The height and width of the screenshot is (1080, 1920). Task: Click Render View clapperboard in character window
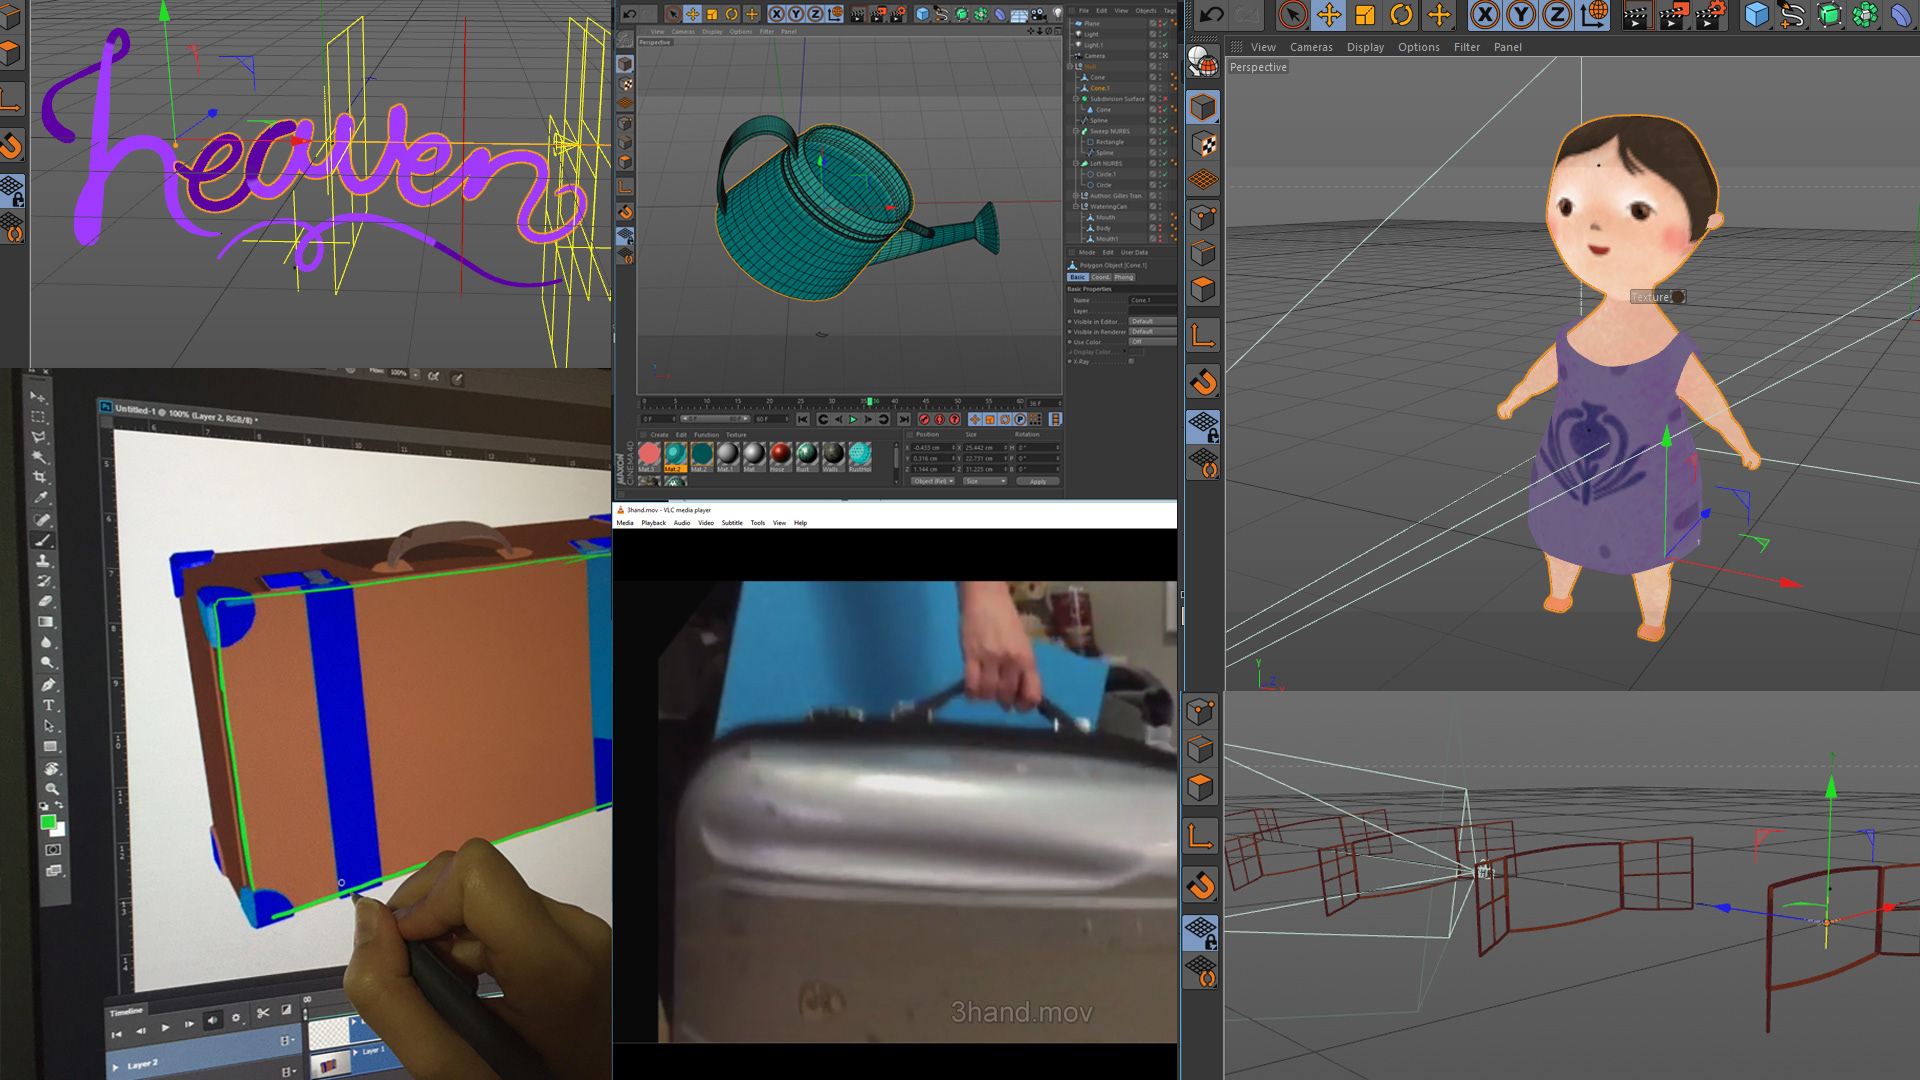[1636, 14]
